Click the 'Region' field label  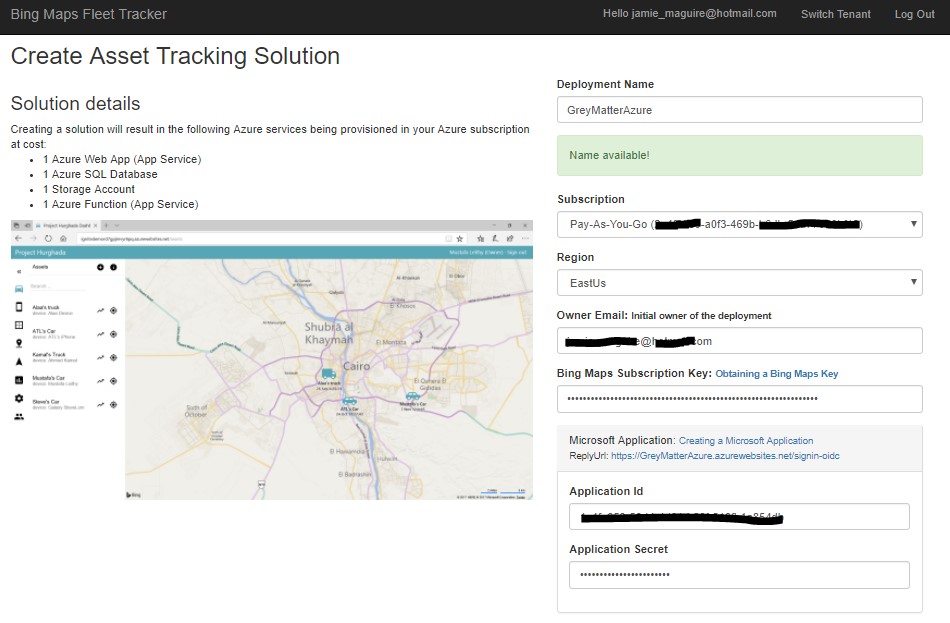tap(576, 257)
